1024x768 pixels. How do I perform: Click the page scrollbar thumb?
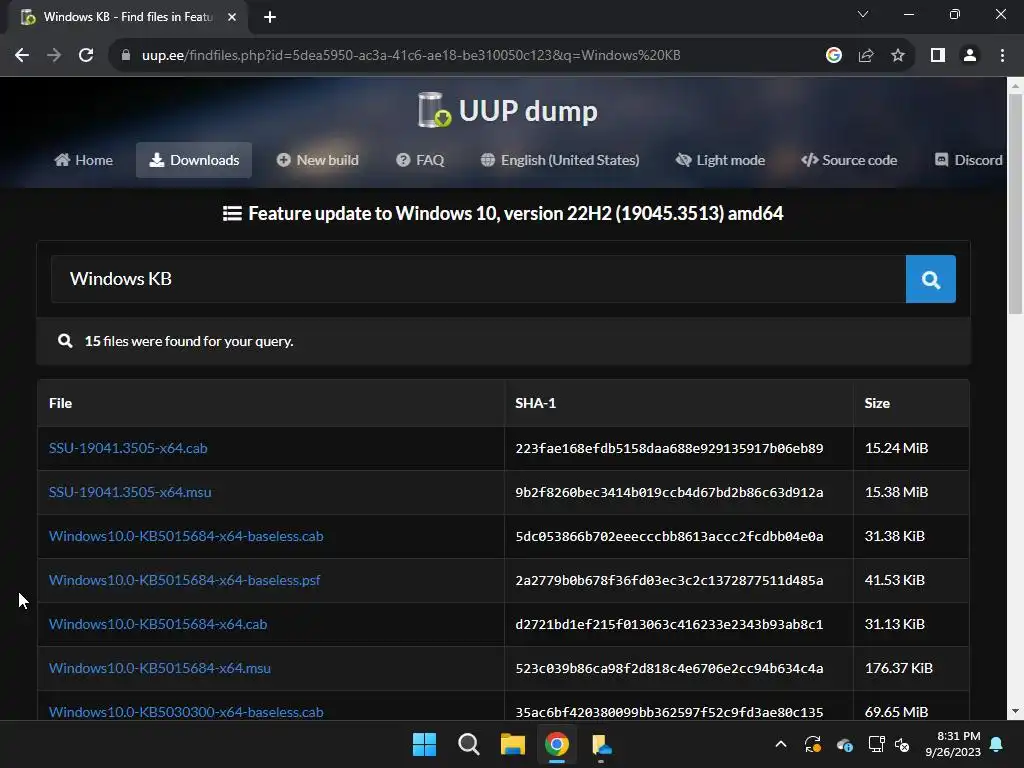point(1015,204)
